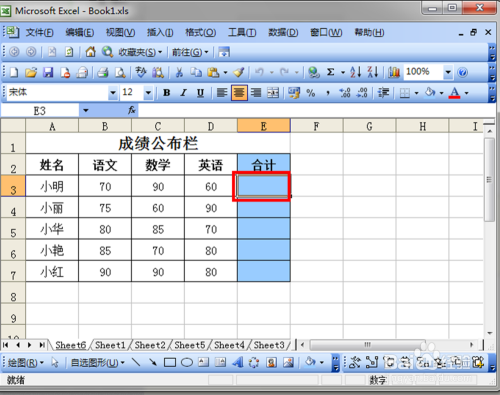Apply currency style icon

pyautogui.click(x=294, y=93)
